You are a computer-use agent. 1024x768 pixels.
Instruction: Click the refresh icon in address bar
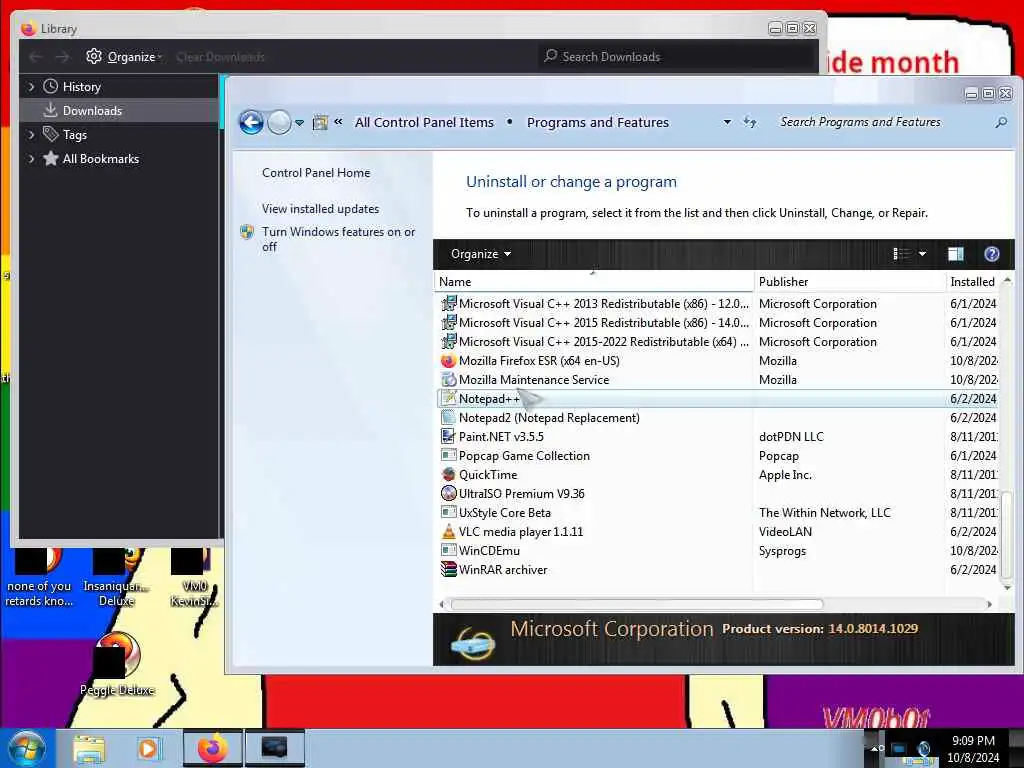[x=750, y=122]
